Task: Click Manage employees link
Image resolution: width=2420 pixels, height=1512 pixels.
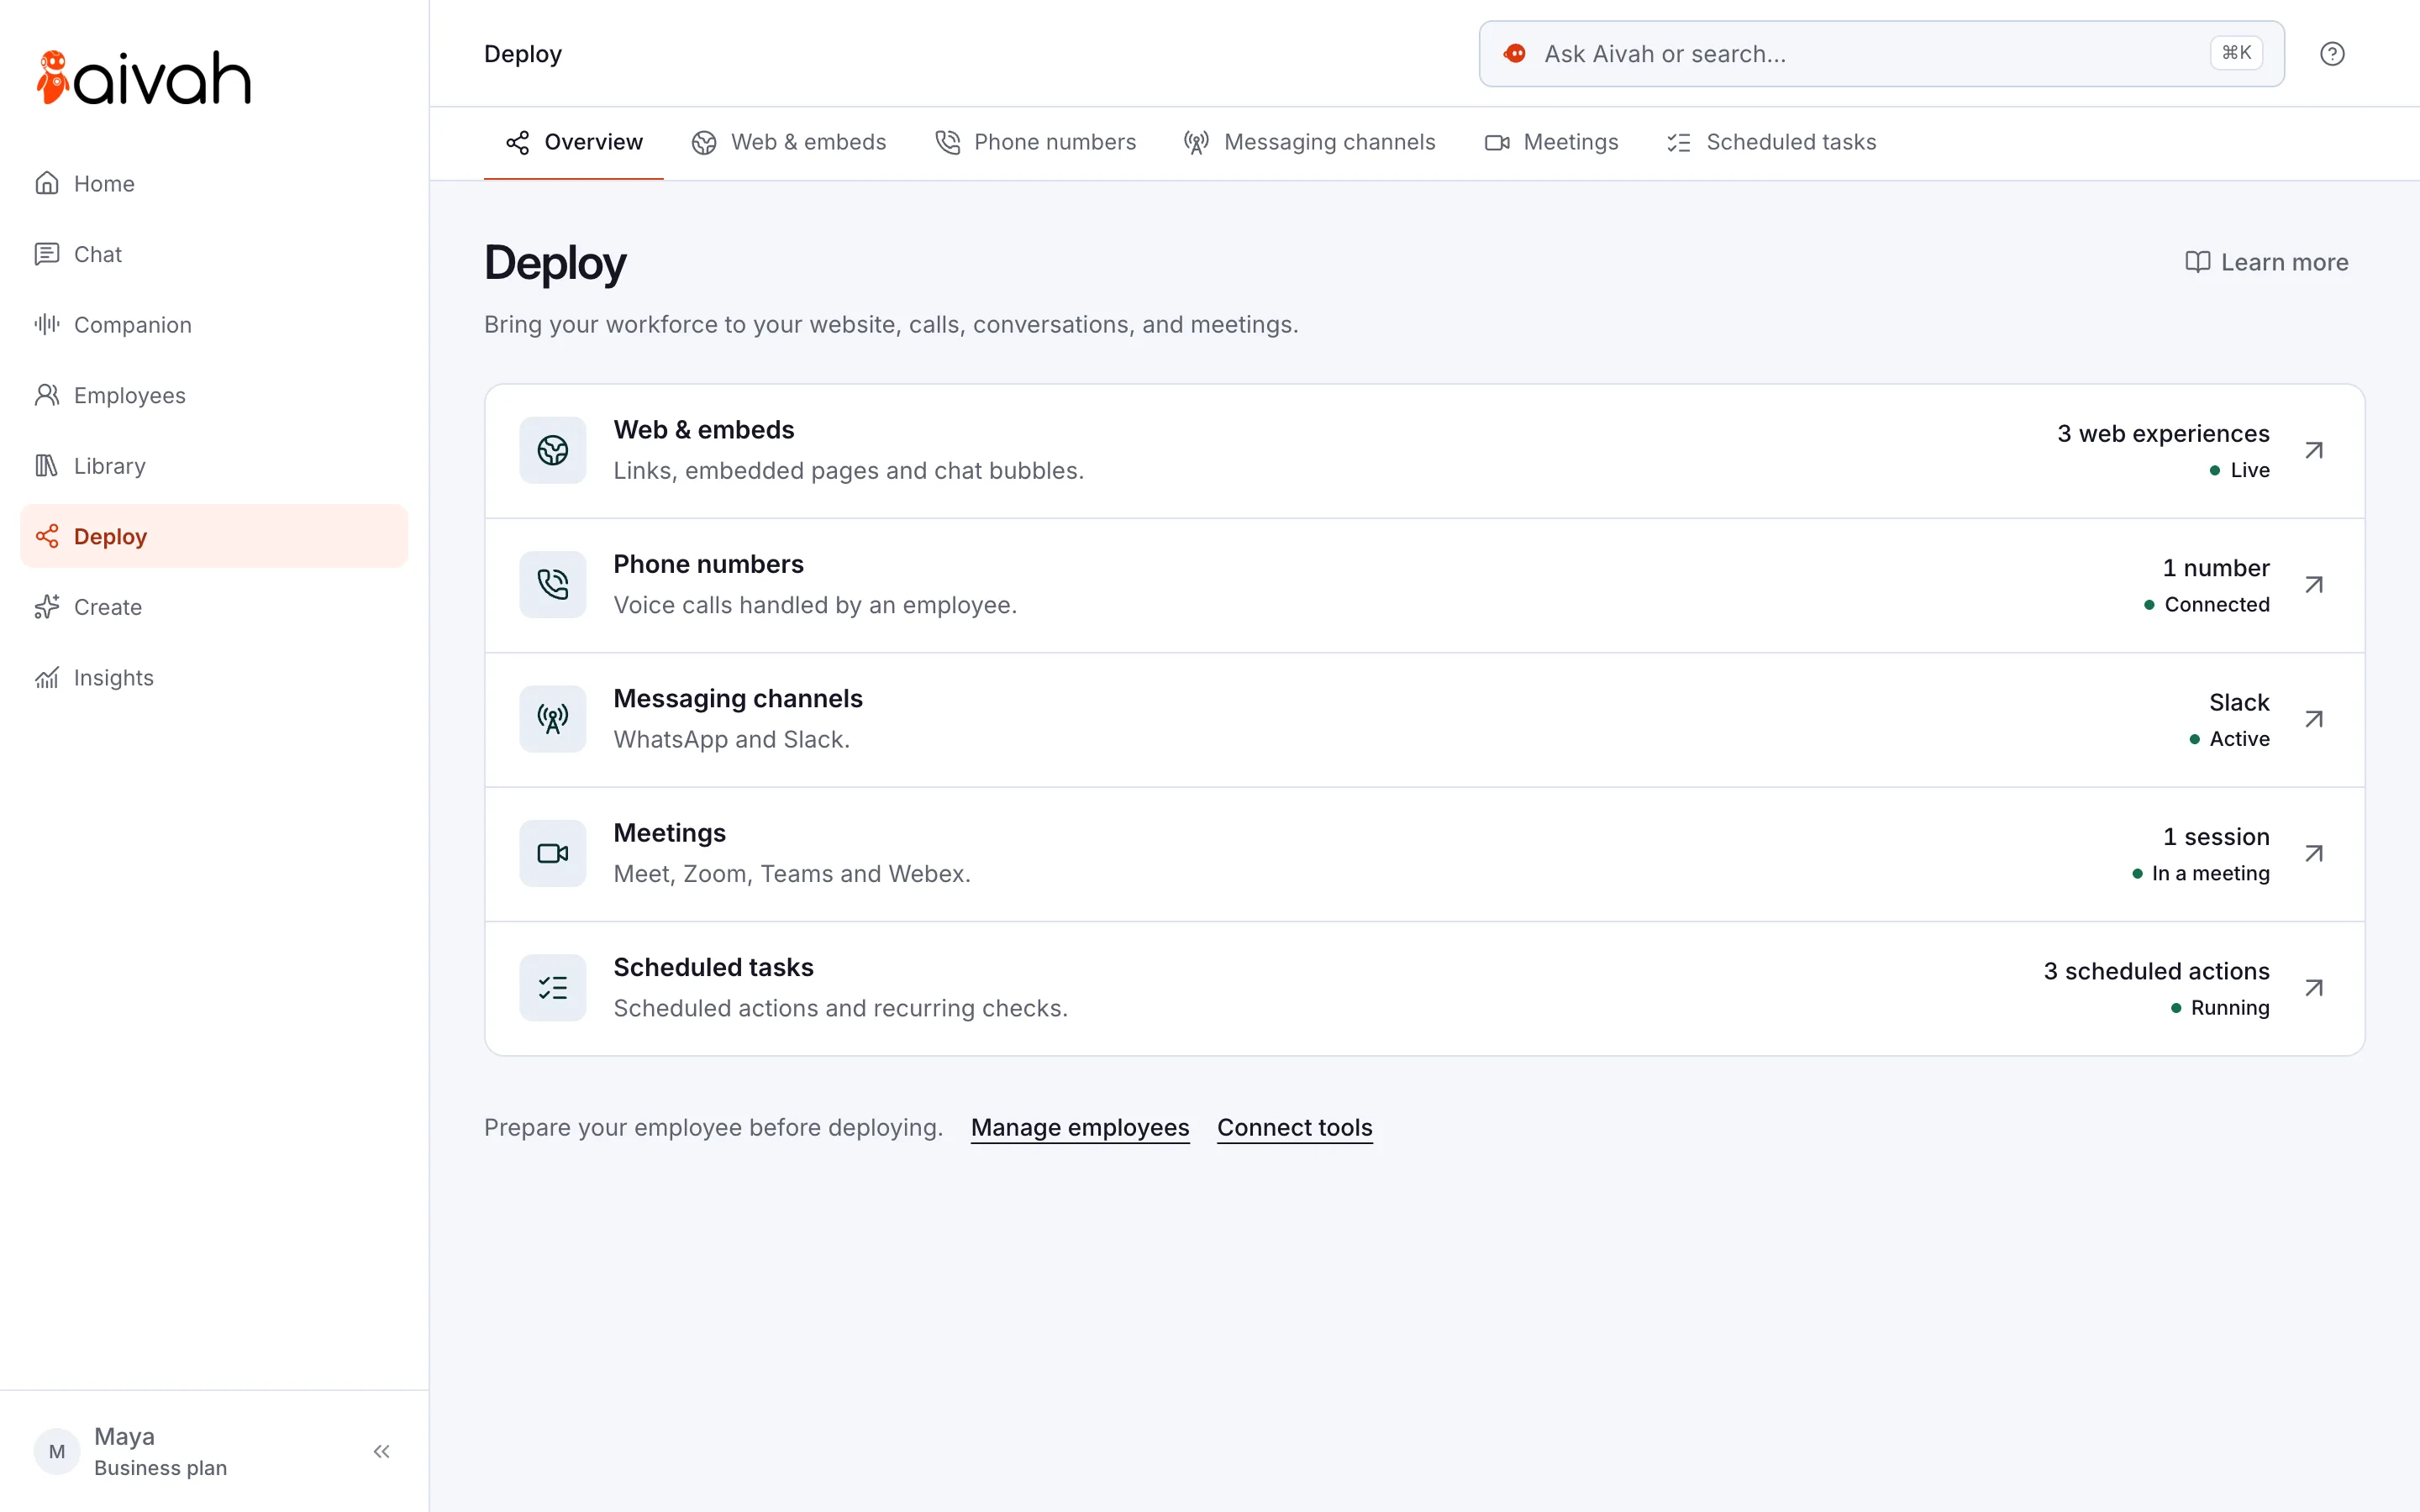Action: (x=1080, y=1127)
